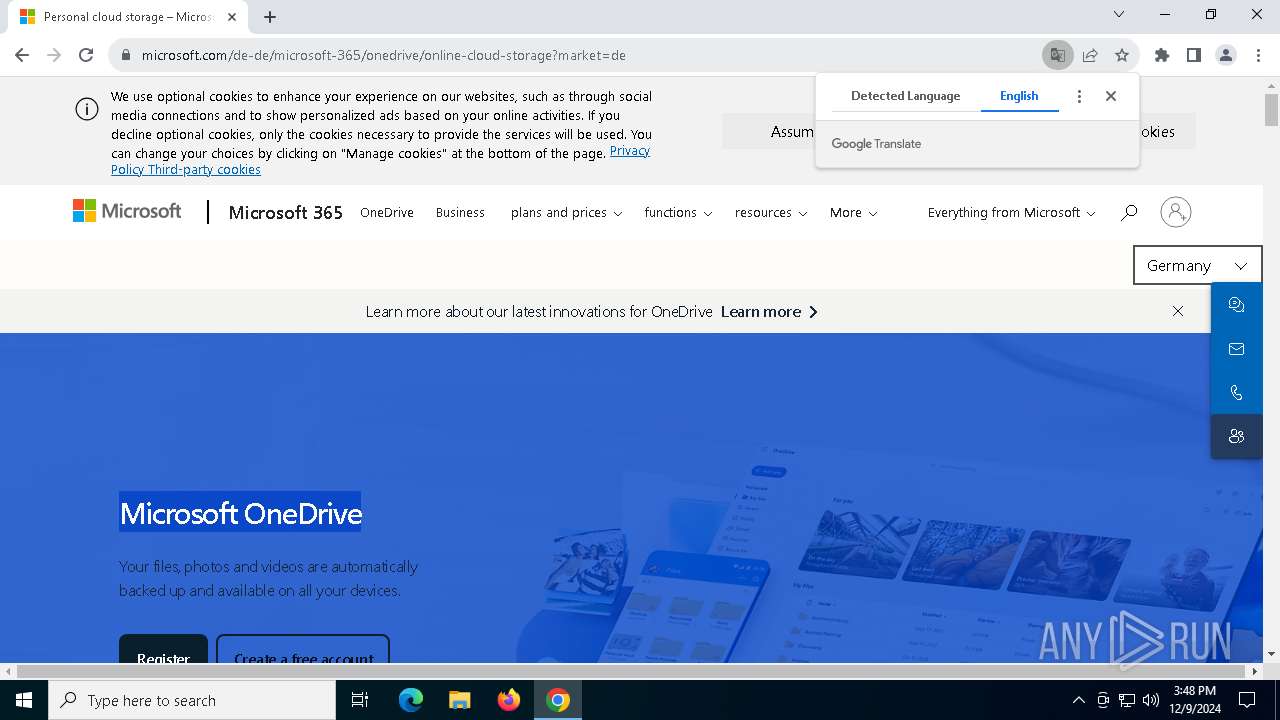Launch Microsoft Edge from taskbar

click(x=411, y=700)
